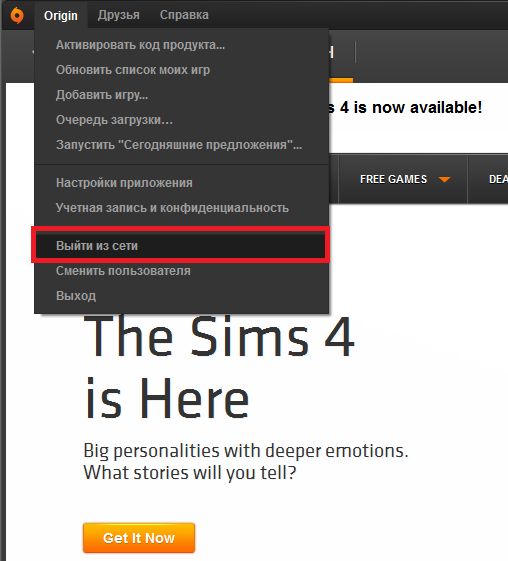Open the Друзья menu

pyautogui.click(x=119, y=15)
